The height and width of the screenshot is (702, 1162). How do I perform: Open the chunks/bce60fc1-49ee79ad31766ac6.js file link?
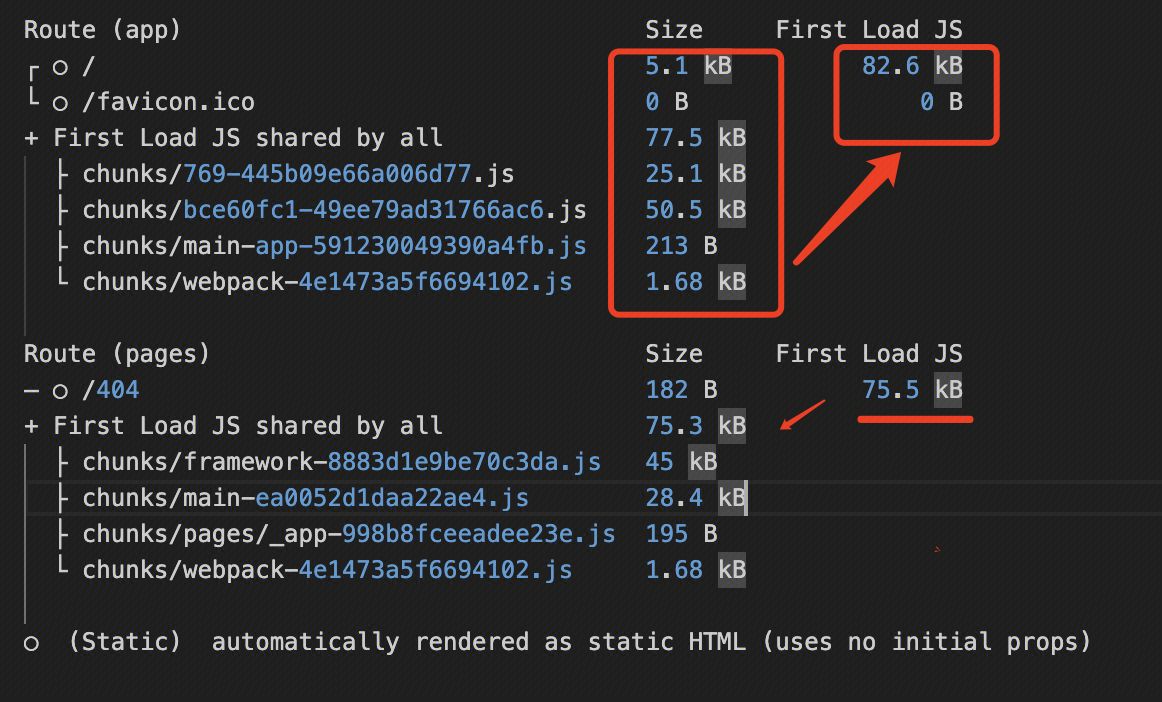click(x=334, y=210)
